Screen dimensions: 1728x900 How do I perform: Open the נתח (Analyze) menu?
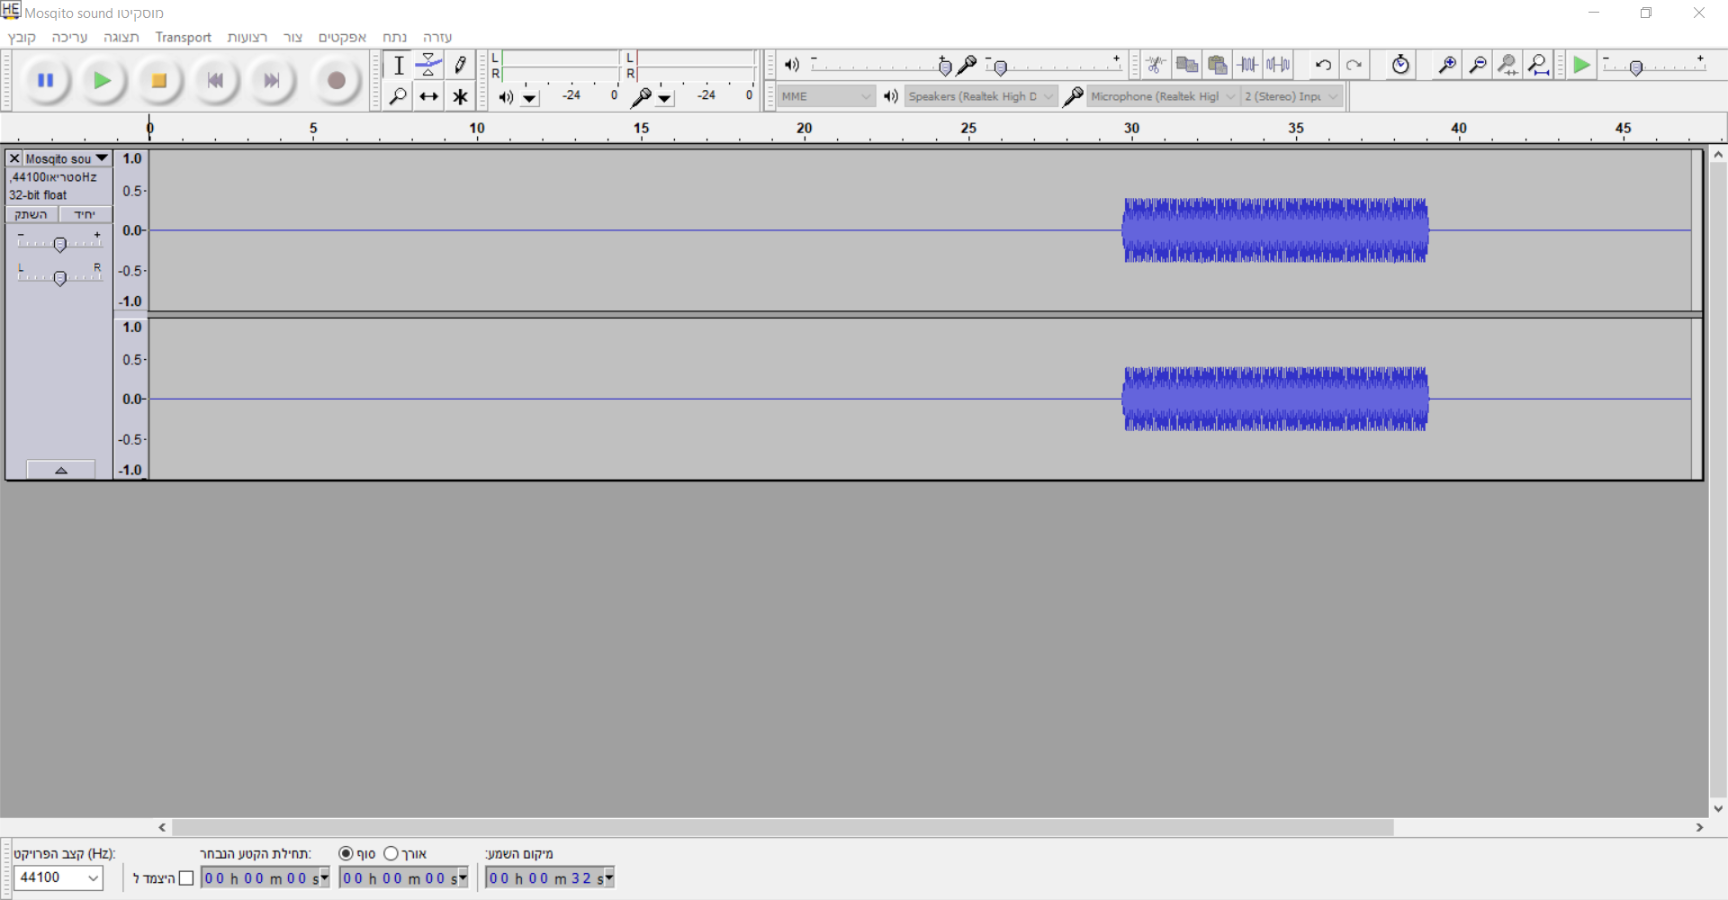[x=395, y=37]
